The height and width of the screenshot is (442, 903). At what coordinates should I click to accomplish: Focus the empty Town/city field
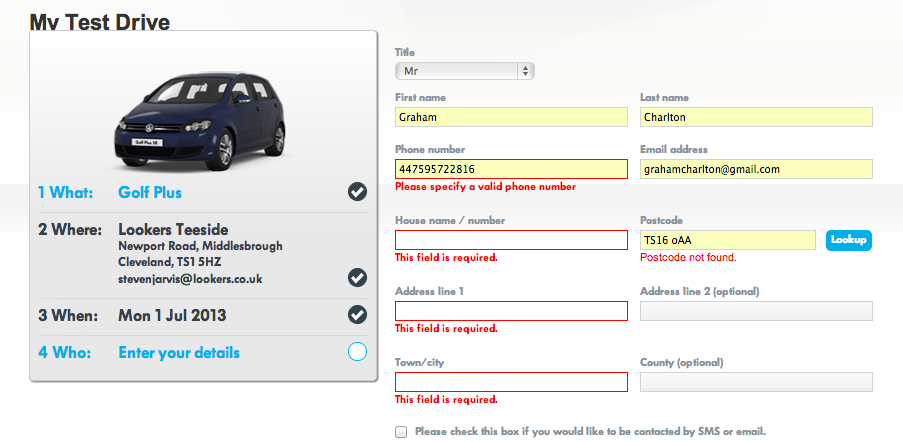point(511,382)
